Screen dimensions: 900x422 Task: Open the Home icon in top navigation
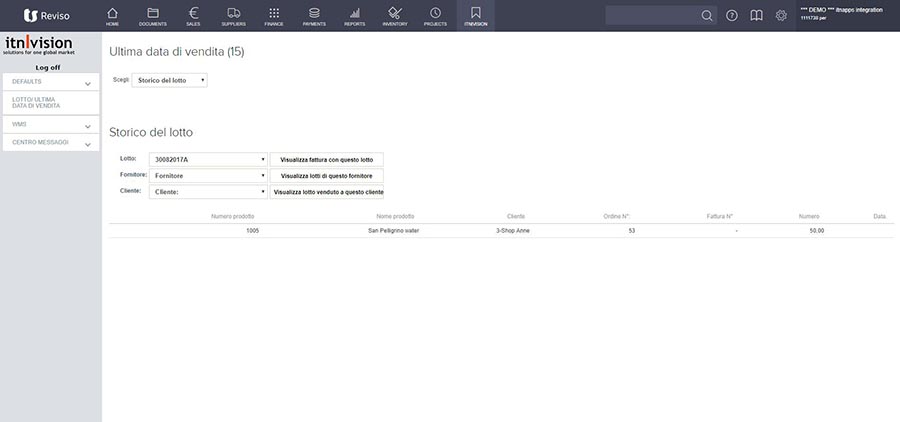112,15
